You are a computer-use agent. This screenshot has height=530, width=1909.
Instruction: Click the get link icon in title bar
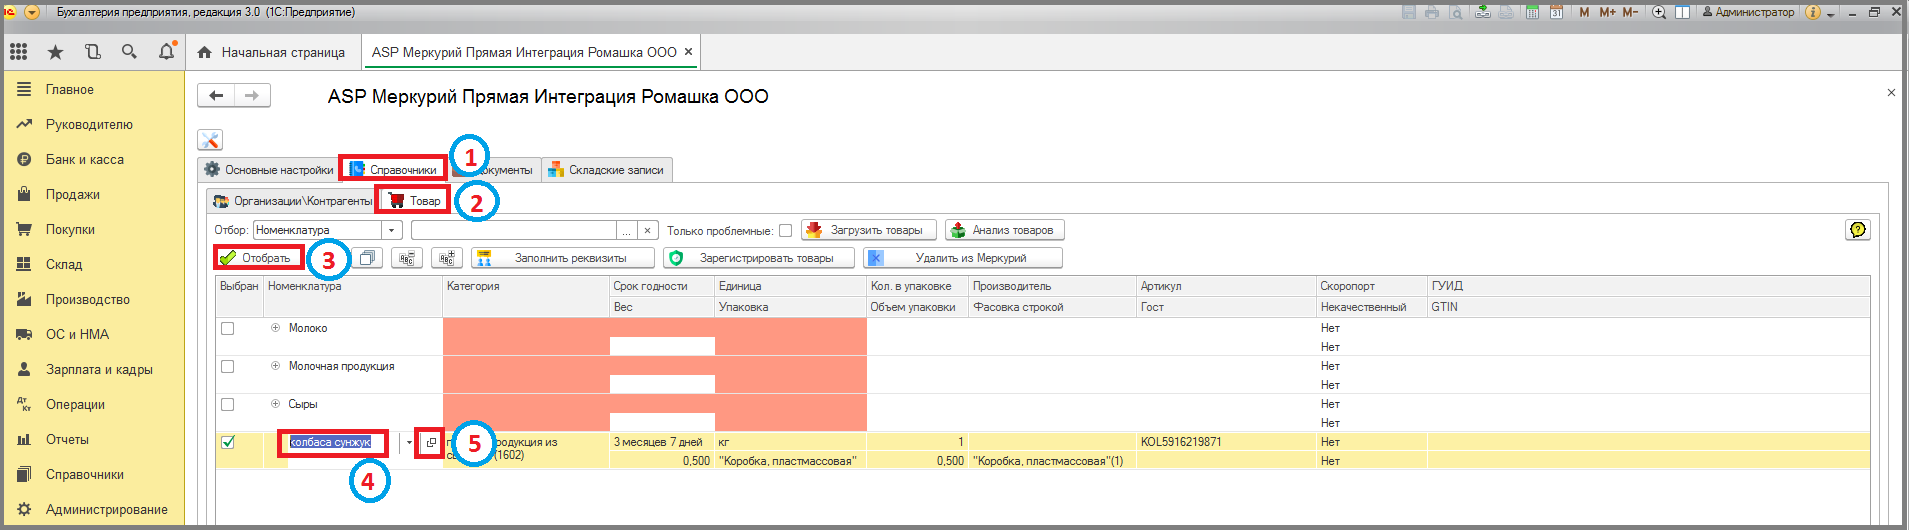click(1482, 12)
